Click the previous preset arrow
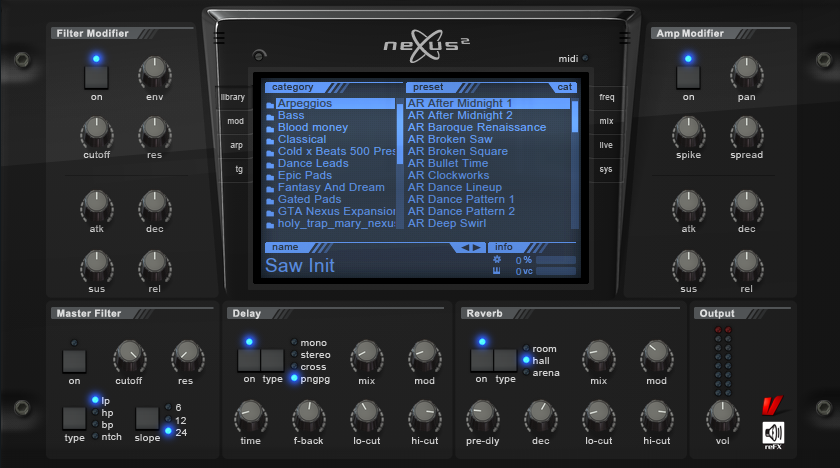This screenshot has height=468, width=840. (x=465, y=247)
